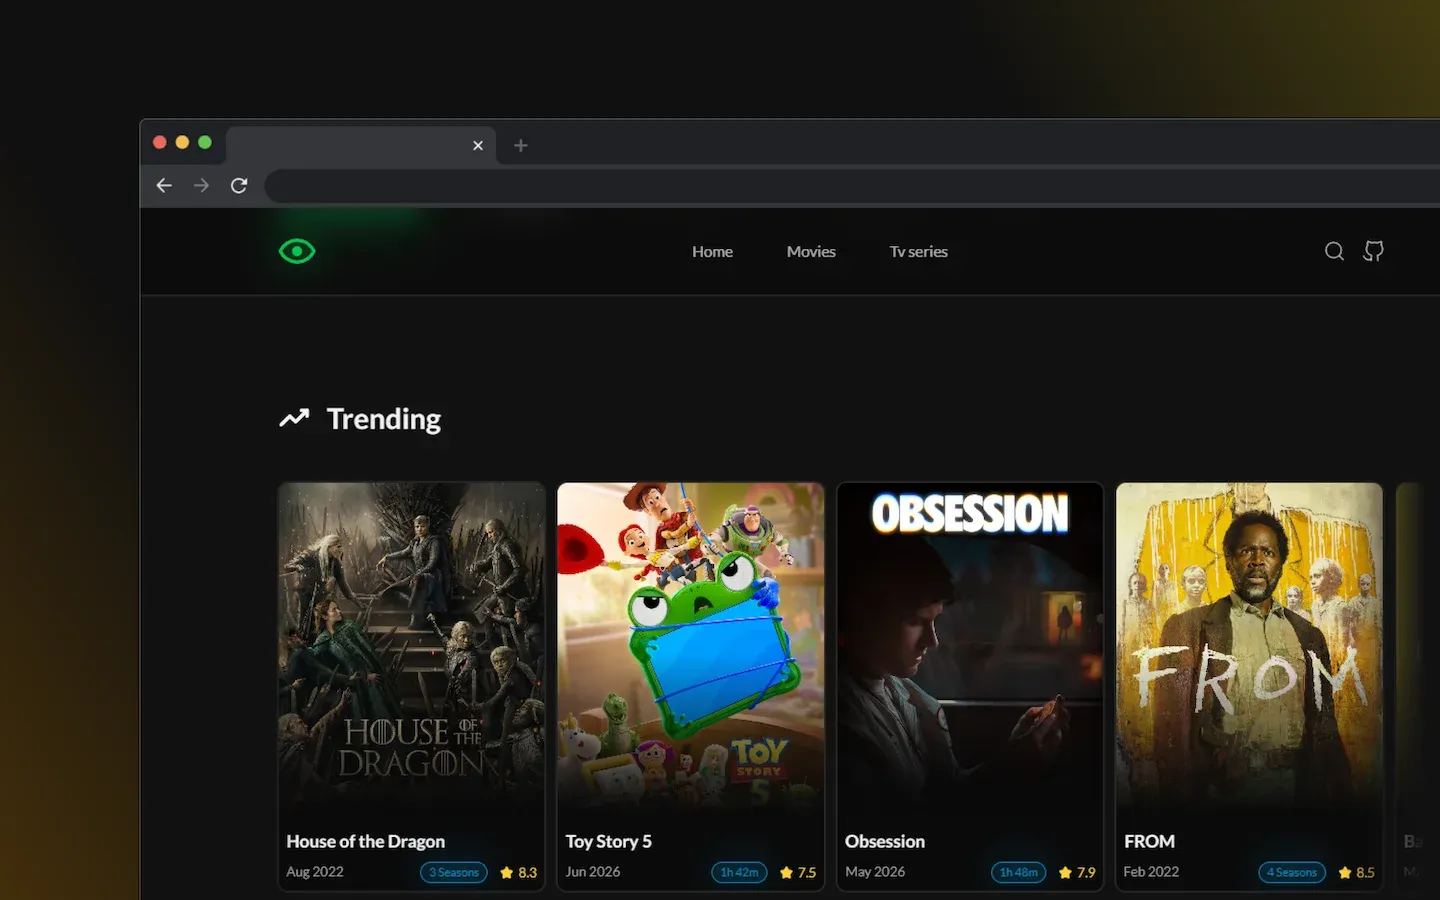
Task: Open the House of the Dragon poster
Action: [412, 646]
